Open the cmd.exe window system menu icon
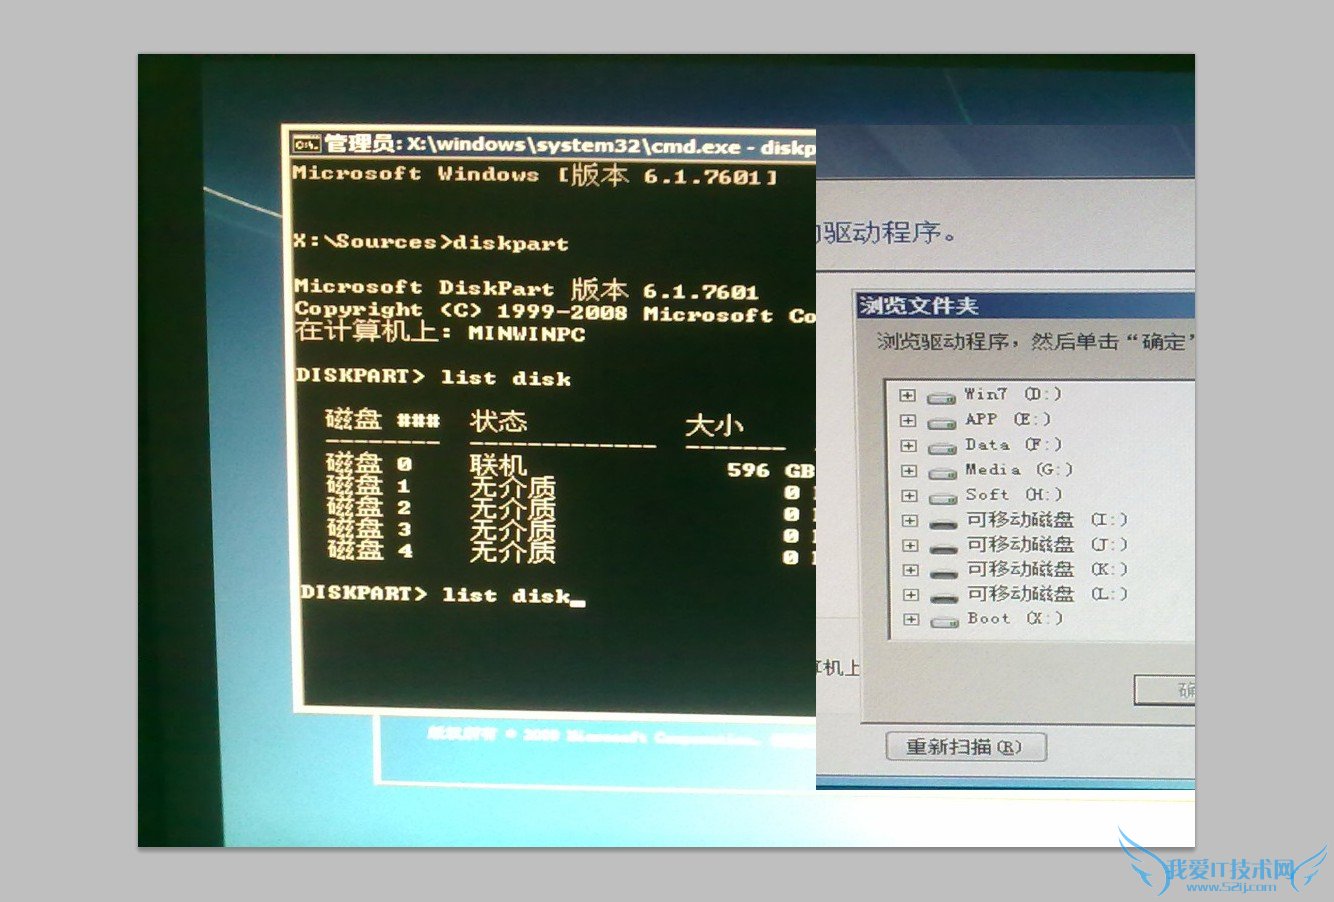 [305, 144]
